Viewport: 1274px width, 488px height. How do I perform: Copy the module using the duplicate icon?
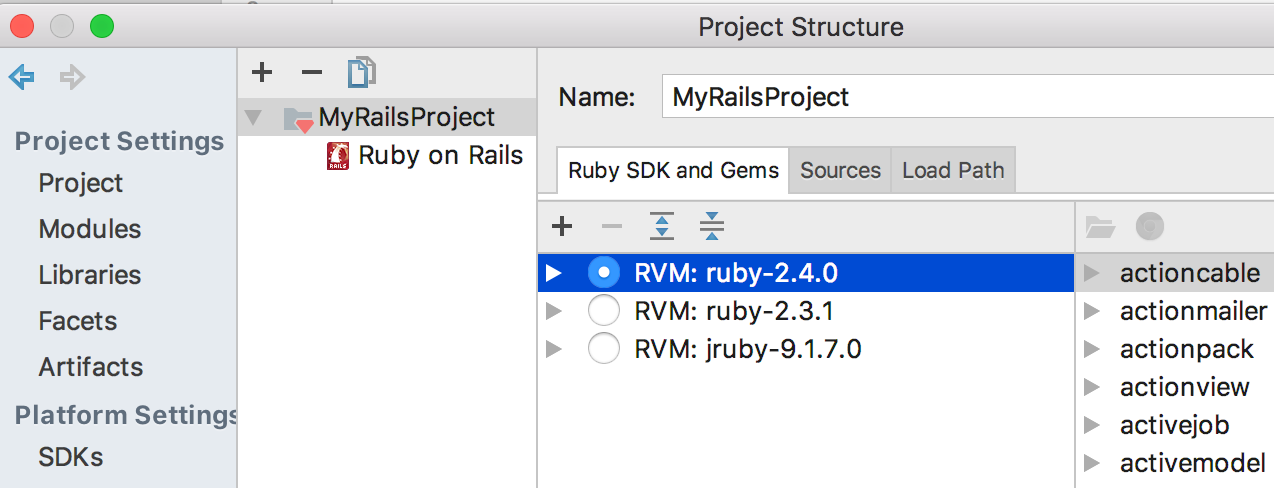click(x=361, y=72)
